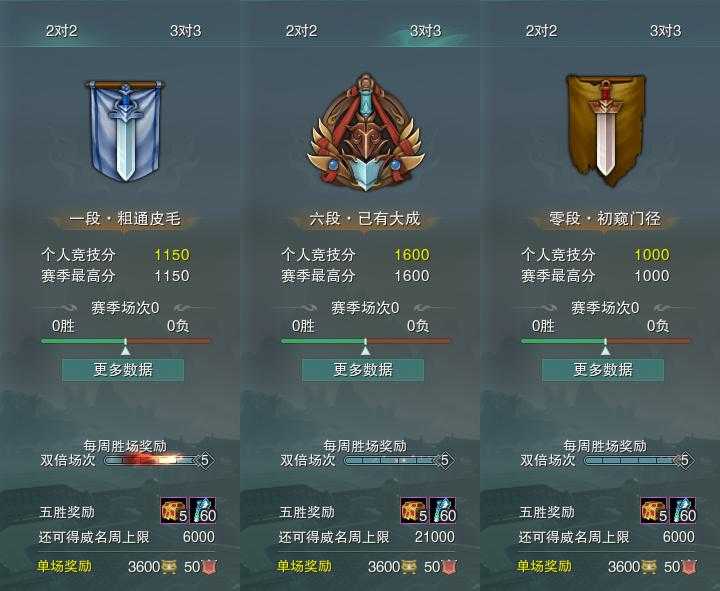720x591 pixels.
Task: Click the six-dan helmet rank emblem
Action: [x=365, y=132]
